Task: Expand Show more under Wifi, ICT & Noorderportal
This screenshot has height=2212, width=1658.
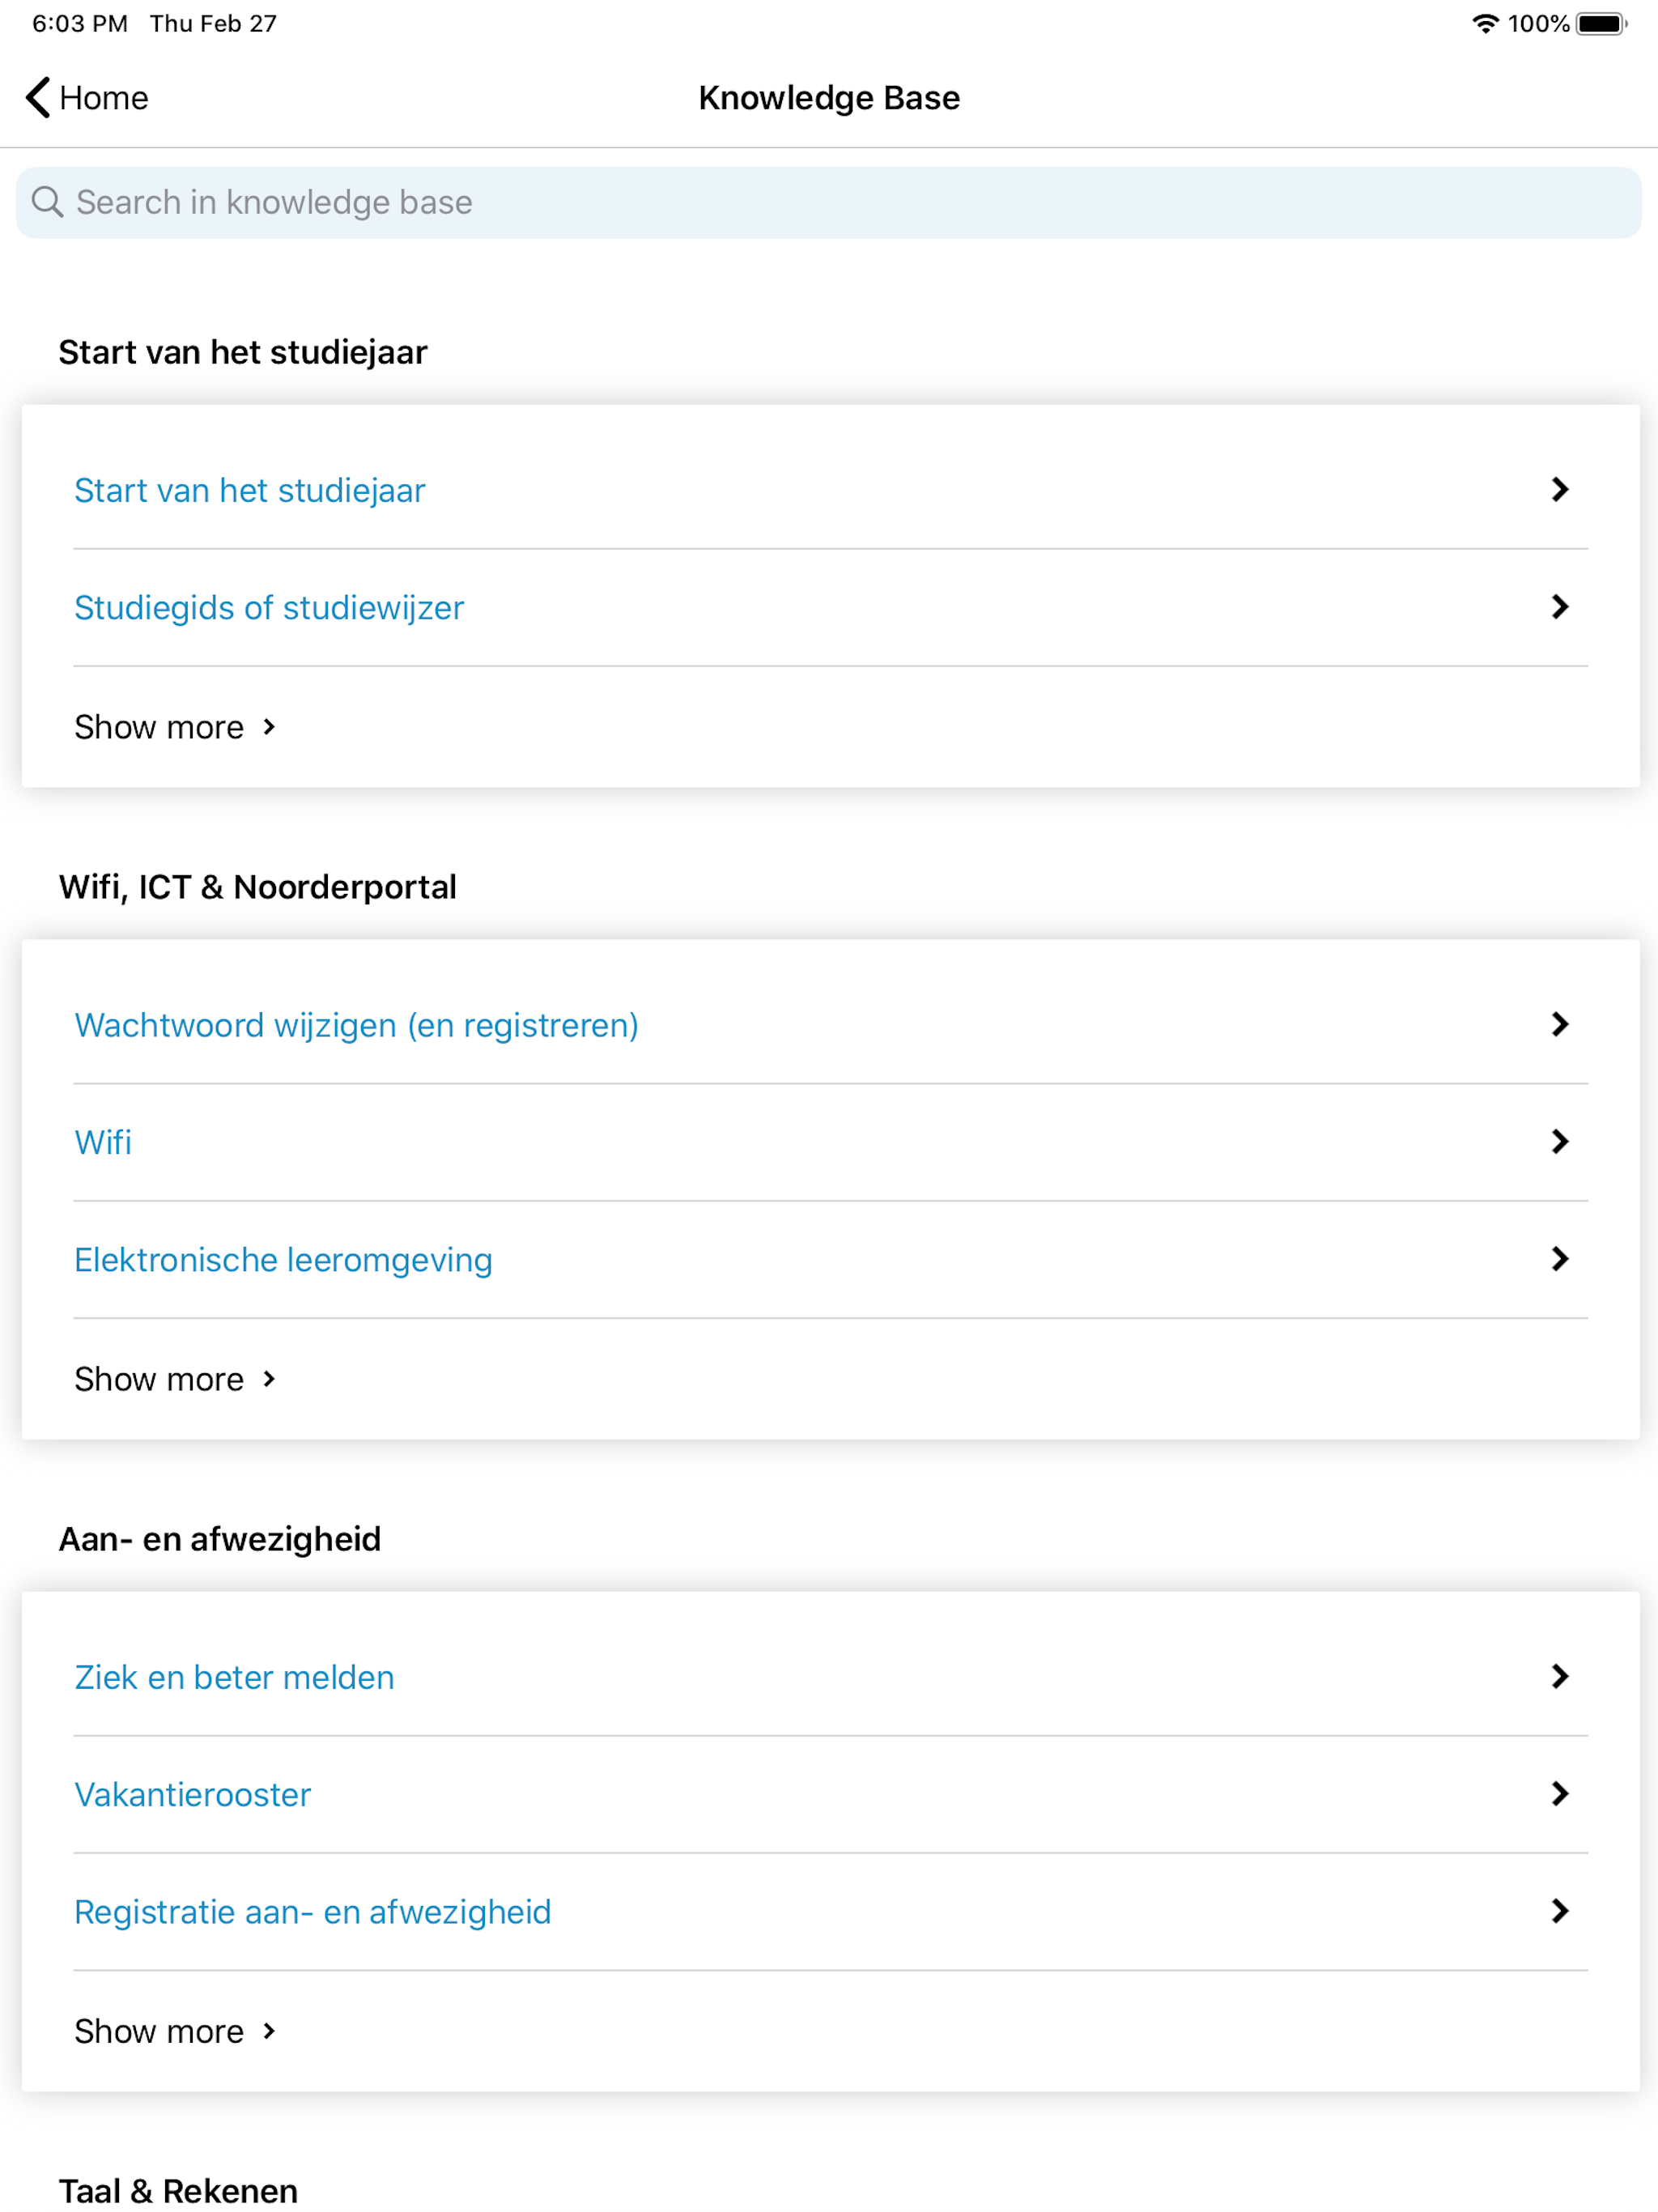Action: [x=175, y=1379]
